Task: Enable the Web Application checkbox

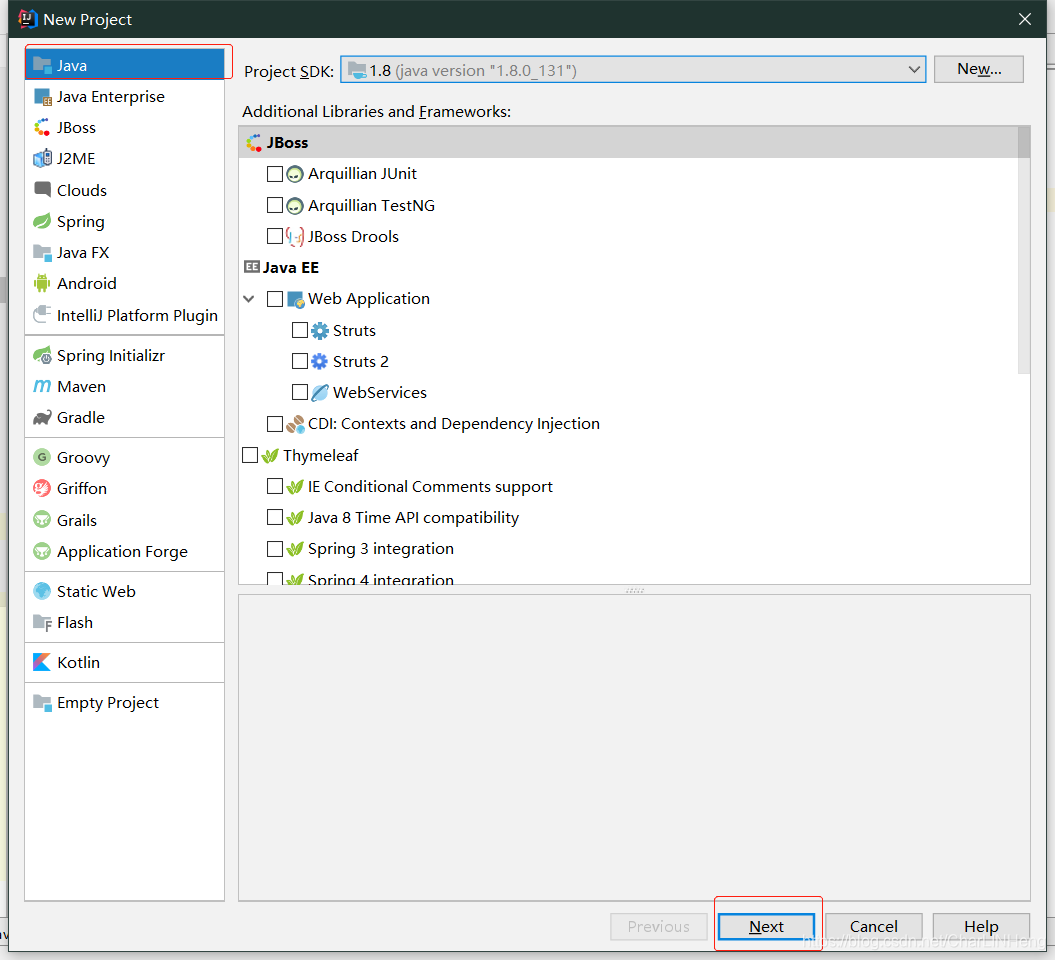Action: point(275,299)
